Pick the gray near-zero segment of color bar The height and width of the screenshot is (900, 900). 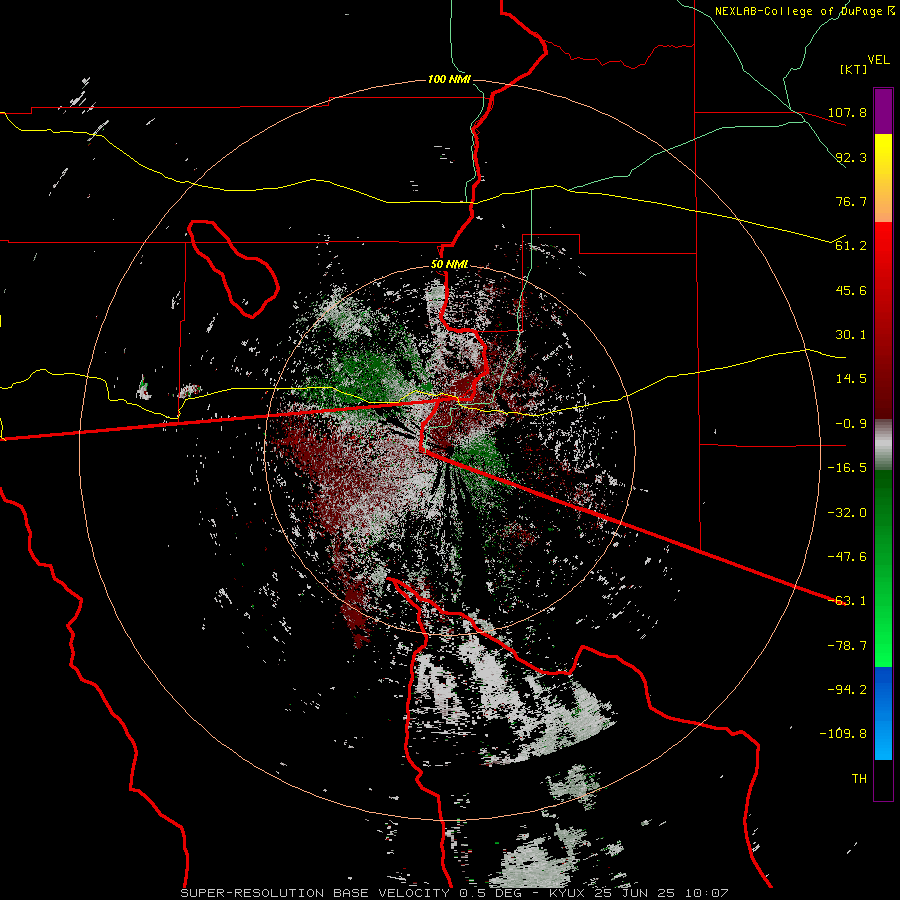pos(883,445)
